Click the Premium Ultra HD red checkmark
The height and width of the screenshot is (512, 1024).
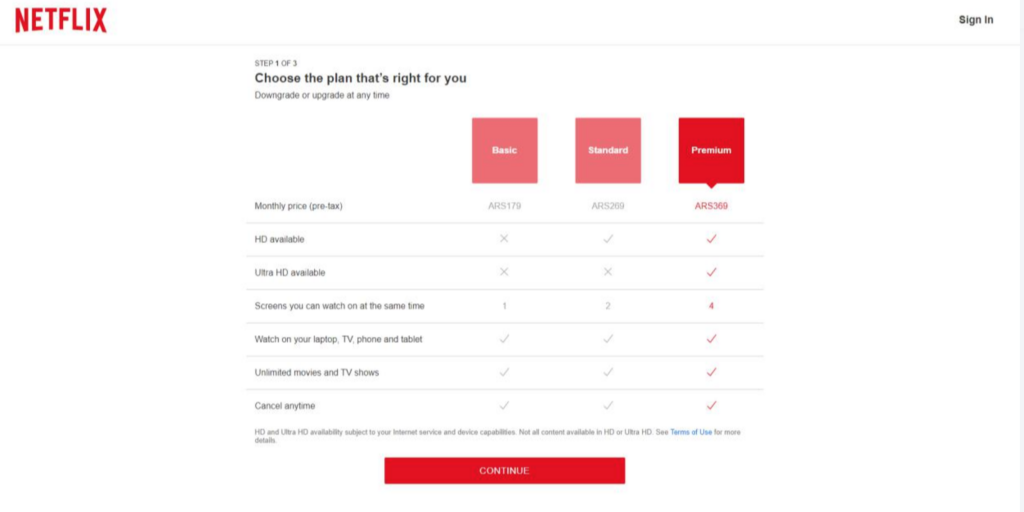pos(711,272)
